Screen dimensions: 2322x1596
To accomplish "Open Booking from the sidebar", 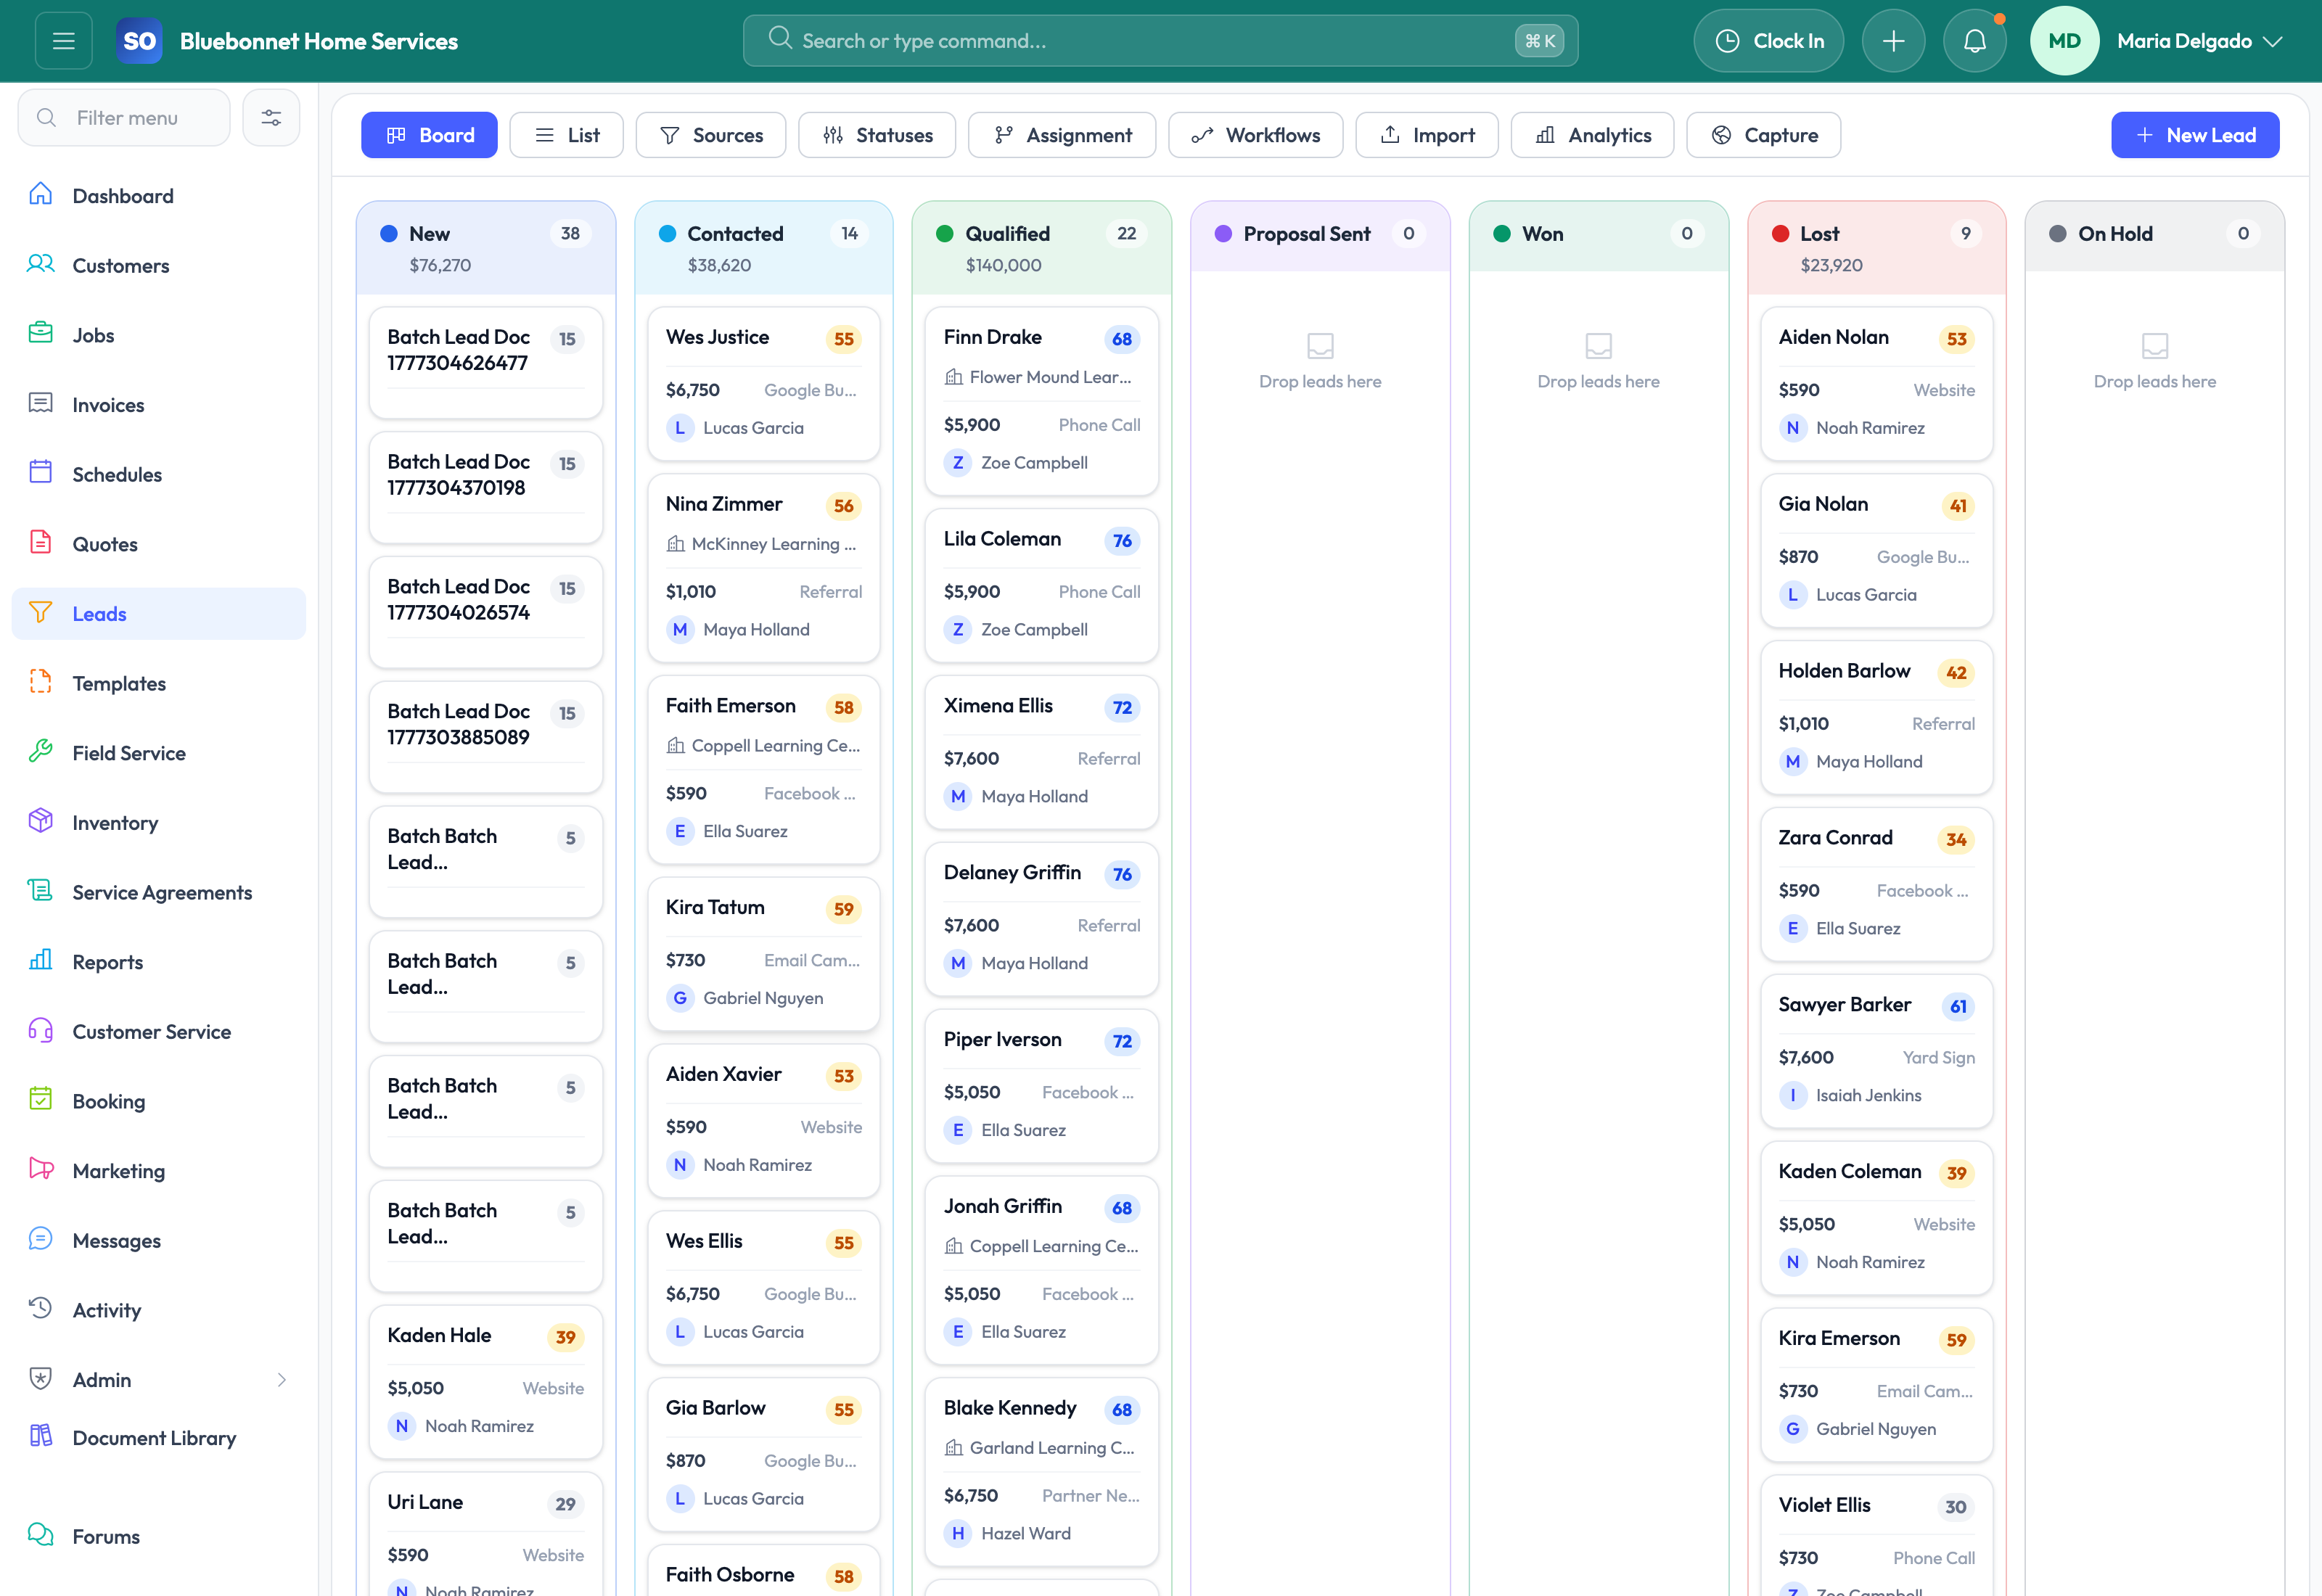I will [159, 1101].
